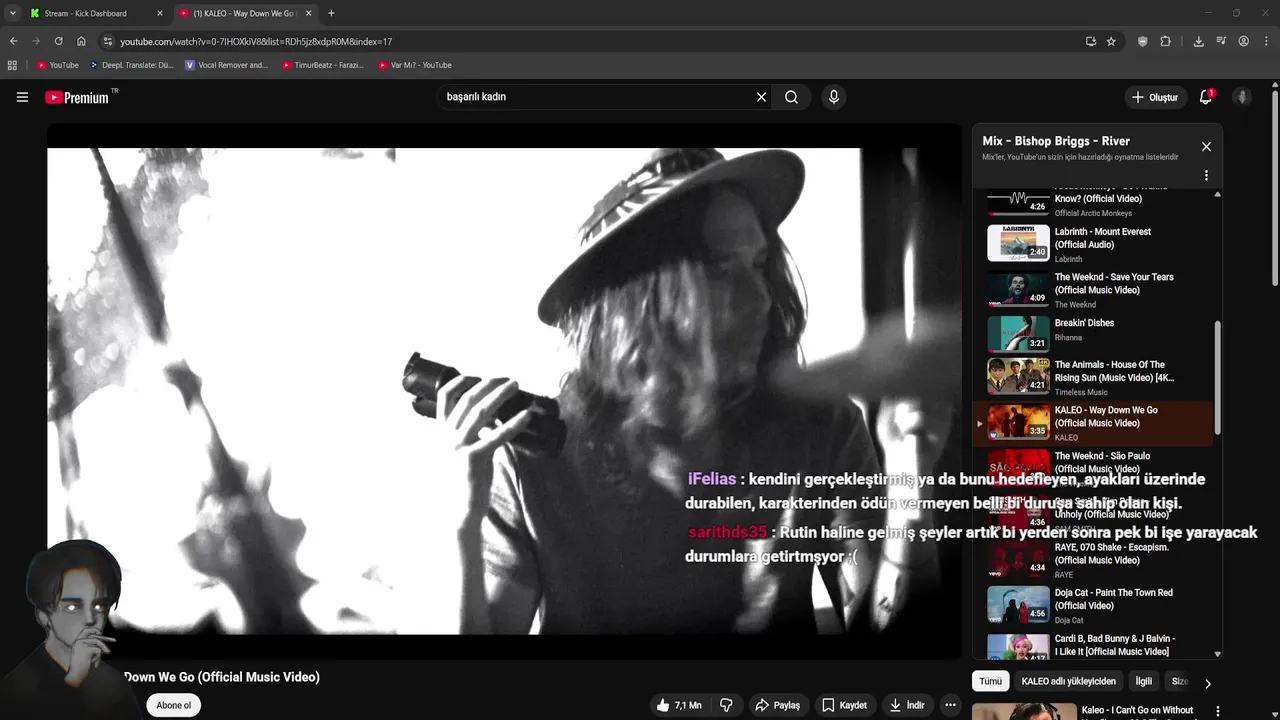
Task: Open Mix playlist three-dot options
Action: coord(1206,175)
